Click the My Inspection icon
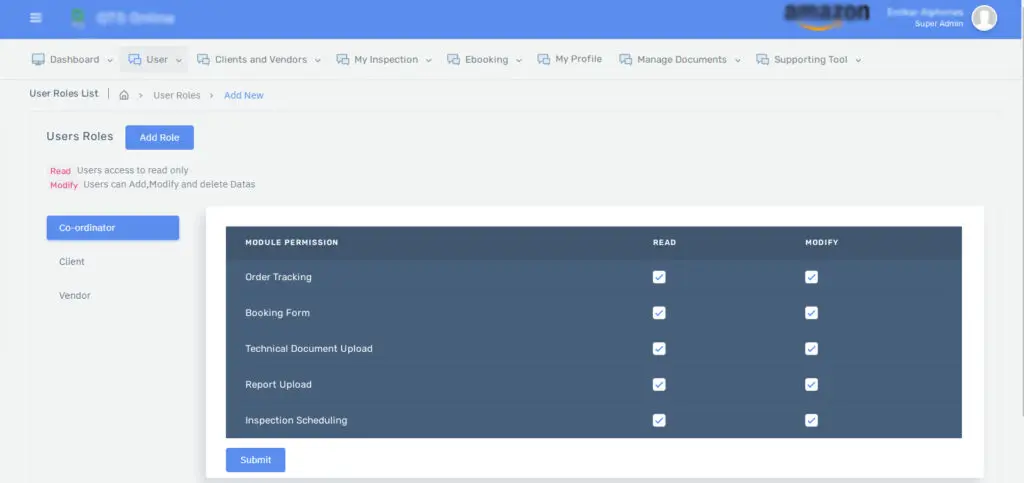The image size is (1024, 483). (x=342, y=60)
